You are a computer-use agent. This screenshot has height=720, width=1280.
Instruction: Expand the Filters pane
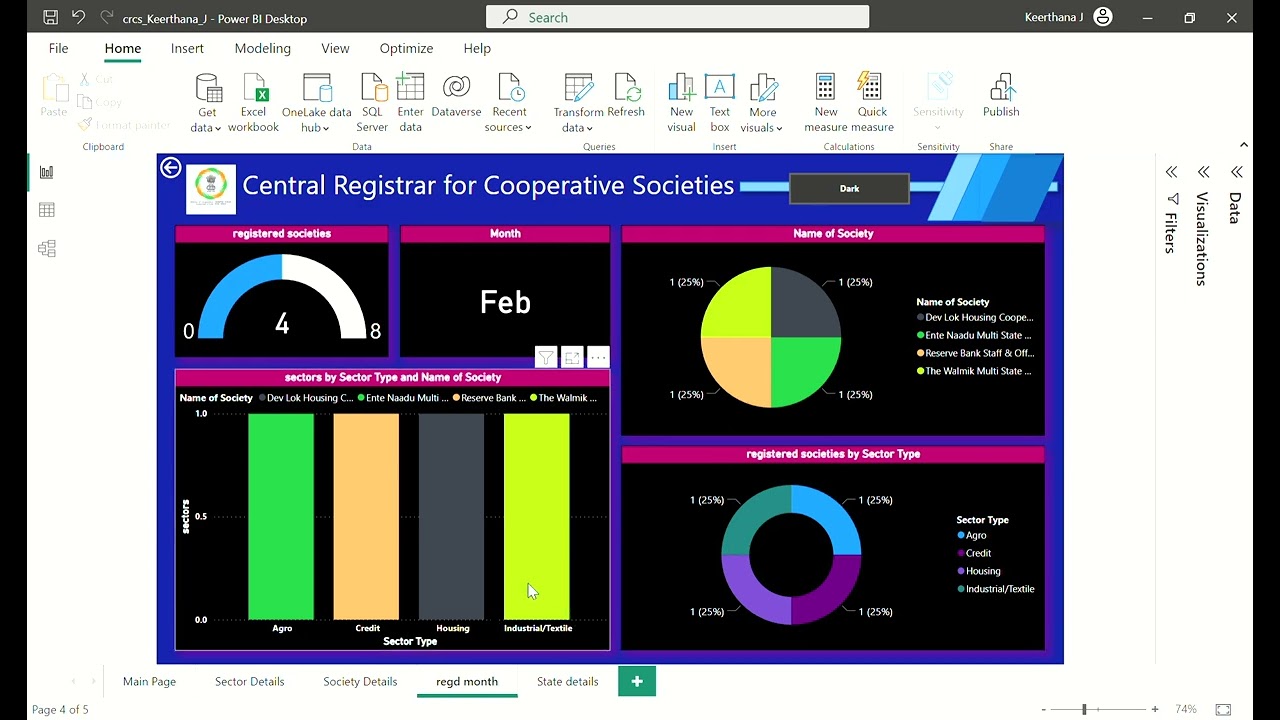[1172, 172]
